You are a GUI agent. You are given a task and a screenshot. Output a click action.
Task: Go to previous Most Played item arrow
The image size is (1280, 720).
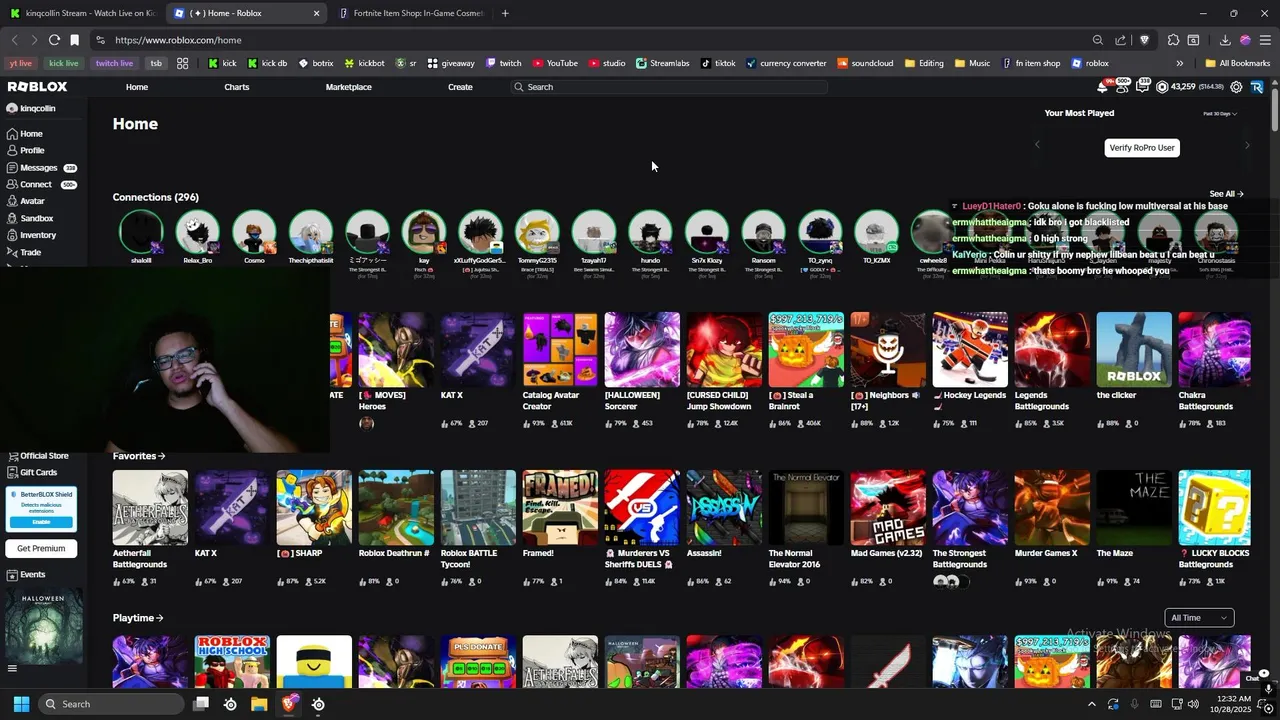coord(1037,146)
